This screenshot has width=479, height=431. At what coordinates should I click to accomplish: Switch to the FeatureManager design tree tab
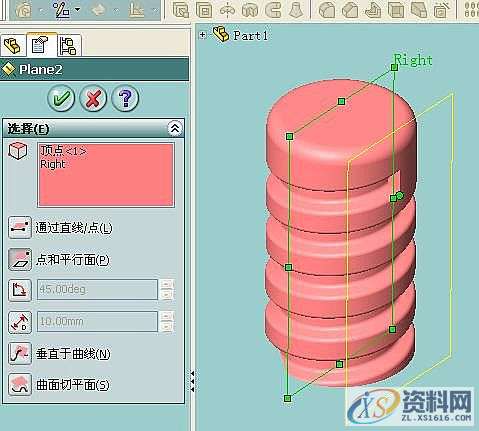click(x=13, y=46)
